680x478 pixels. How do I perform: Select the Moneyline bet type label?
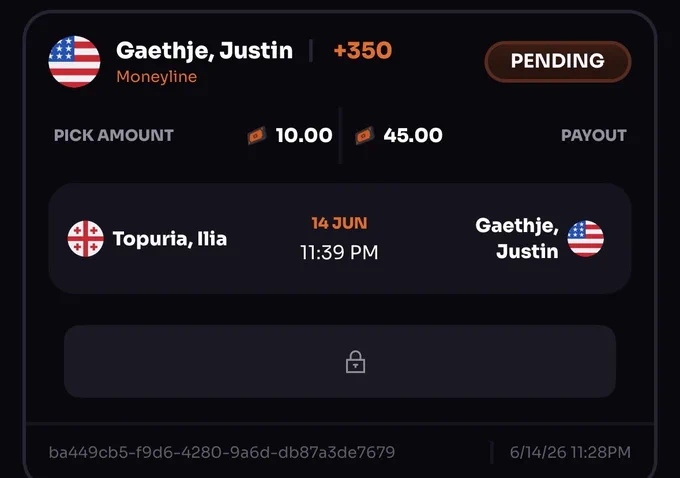tap(157, 77)
